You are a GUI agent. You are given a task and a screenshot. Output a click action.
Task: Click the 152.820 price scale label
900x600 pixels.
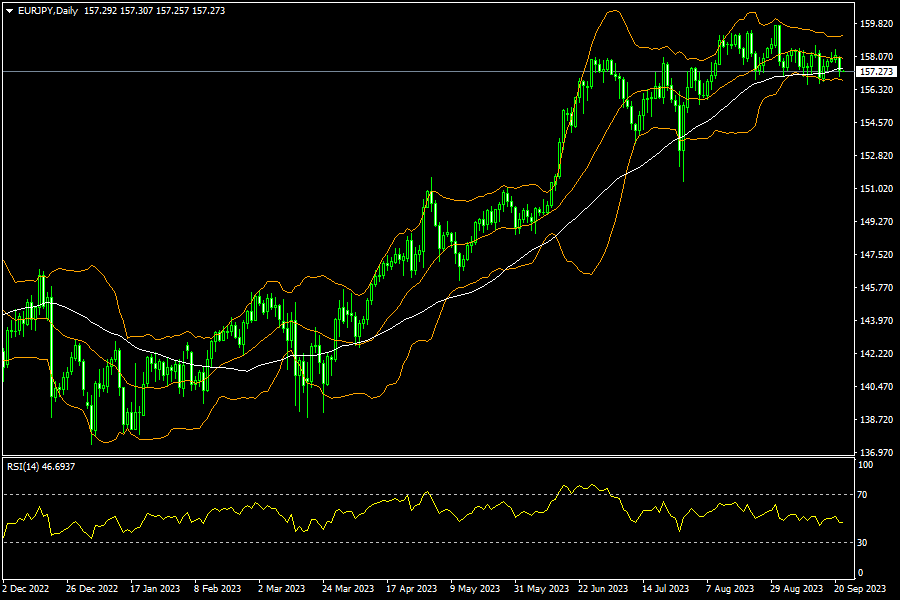(x=876, y=156)
